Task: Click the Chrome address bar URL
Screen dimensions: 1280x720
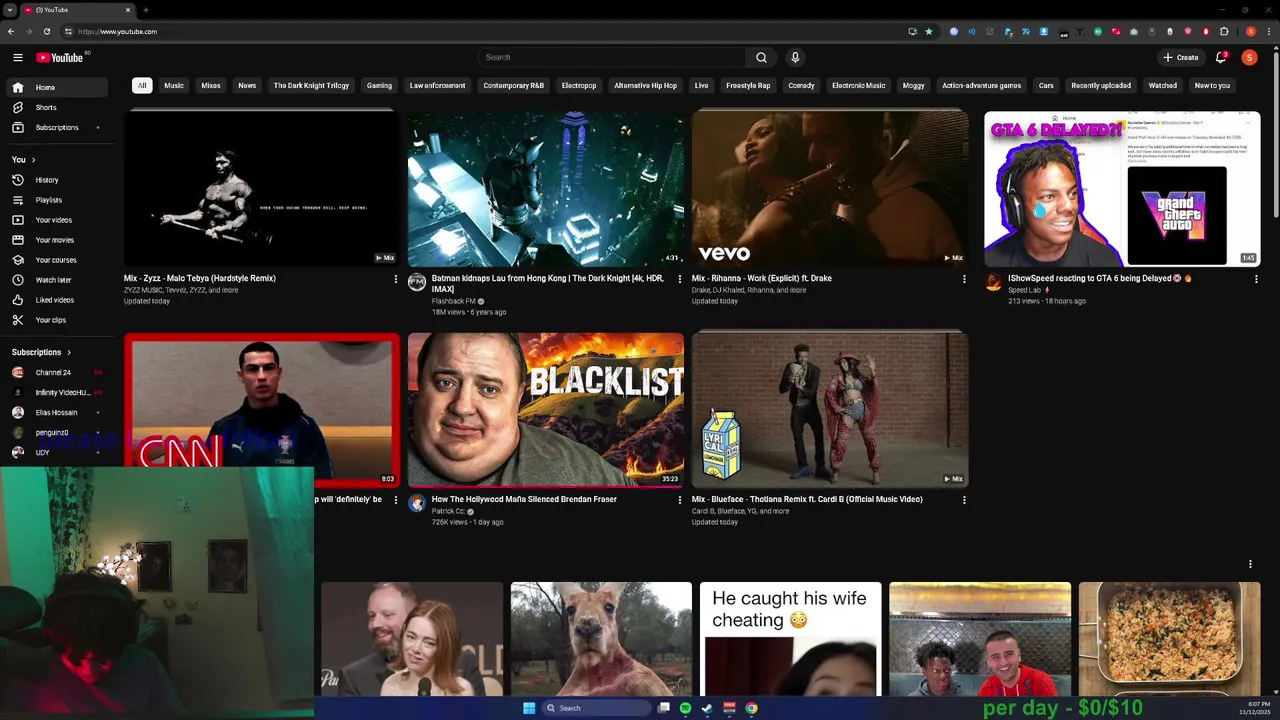Action: click(117, 31)
